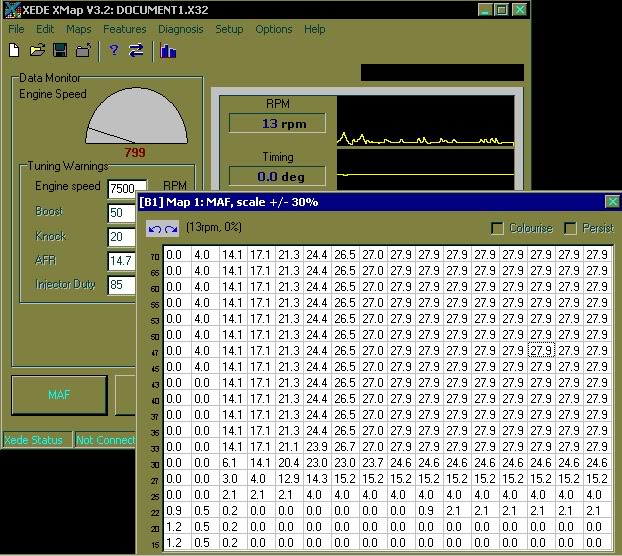Image resolution: width=622 pixels, height=556 pixels.
Task: Click the Knock warning field showing 20
Action: point(121,237)
